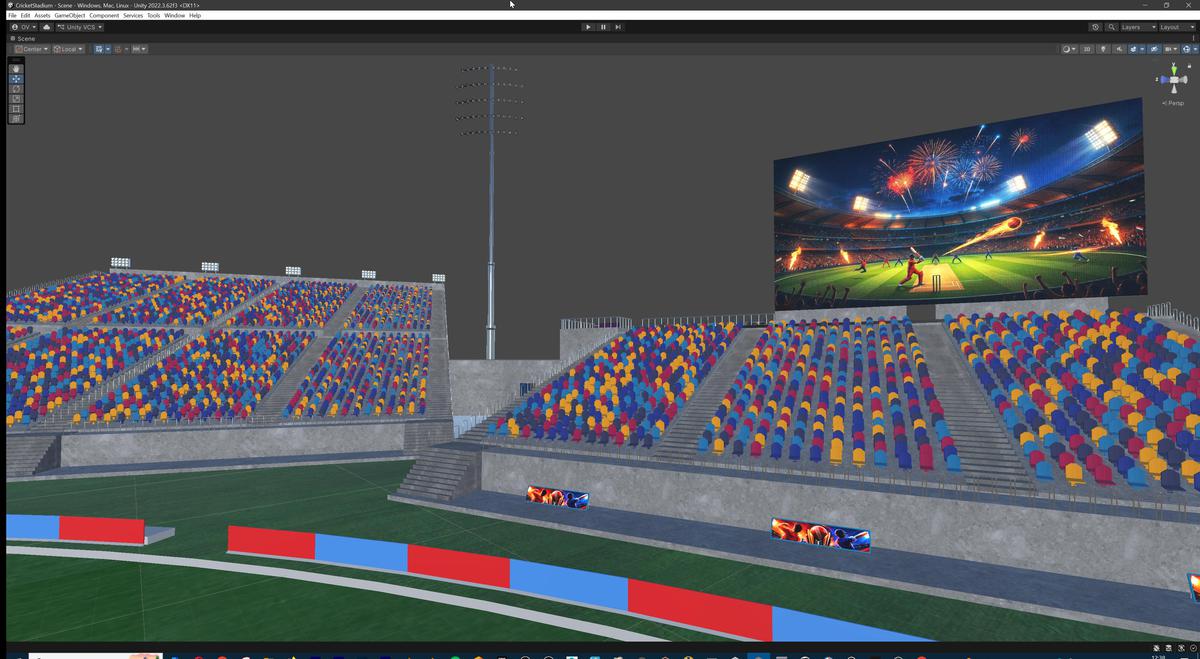Select the Scale tool
Image resolution: width=1200 pixels, height=659 pixels.
point(16,99)
